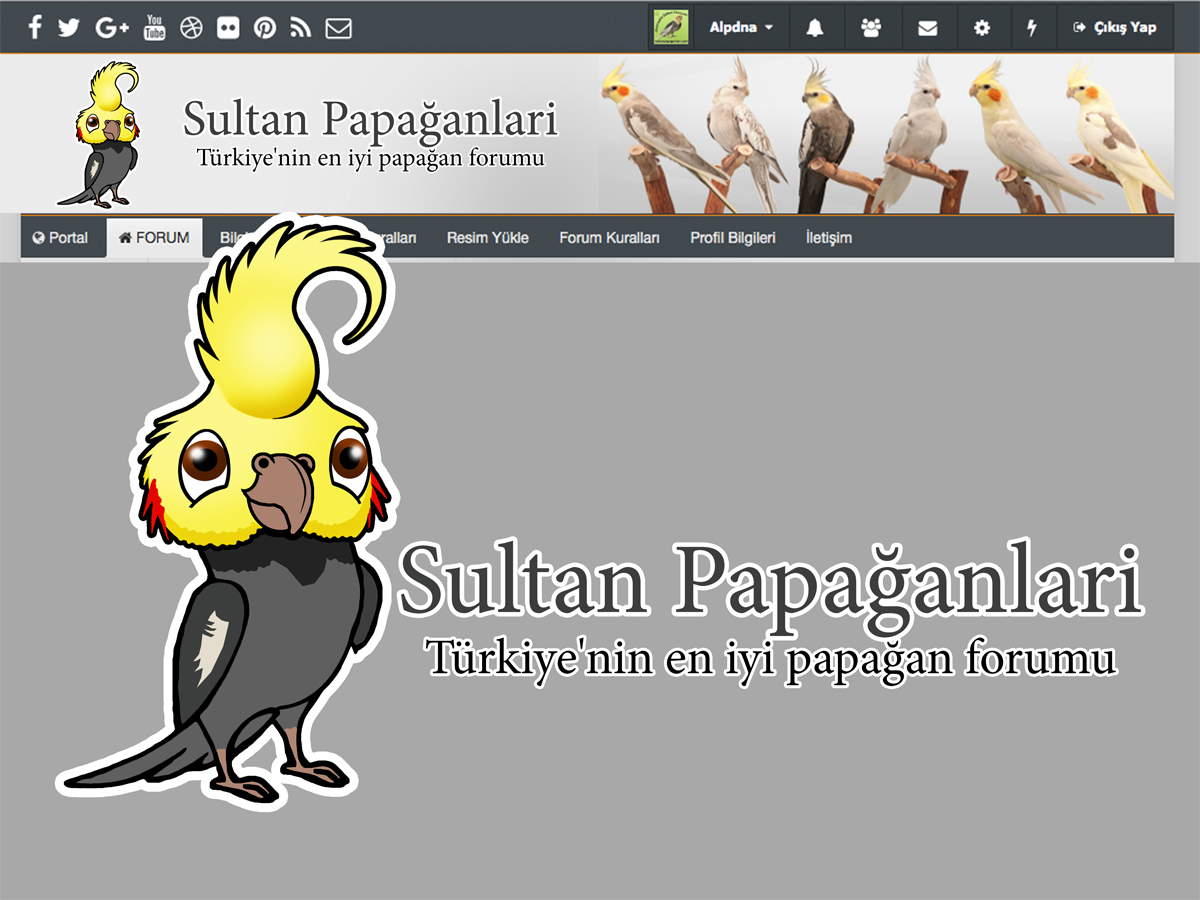Image resolution: width=1200 pixels, height=900 pixels.
Task: Open Forum Kuralları menu item
Action: click(x=609, y=238)
